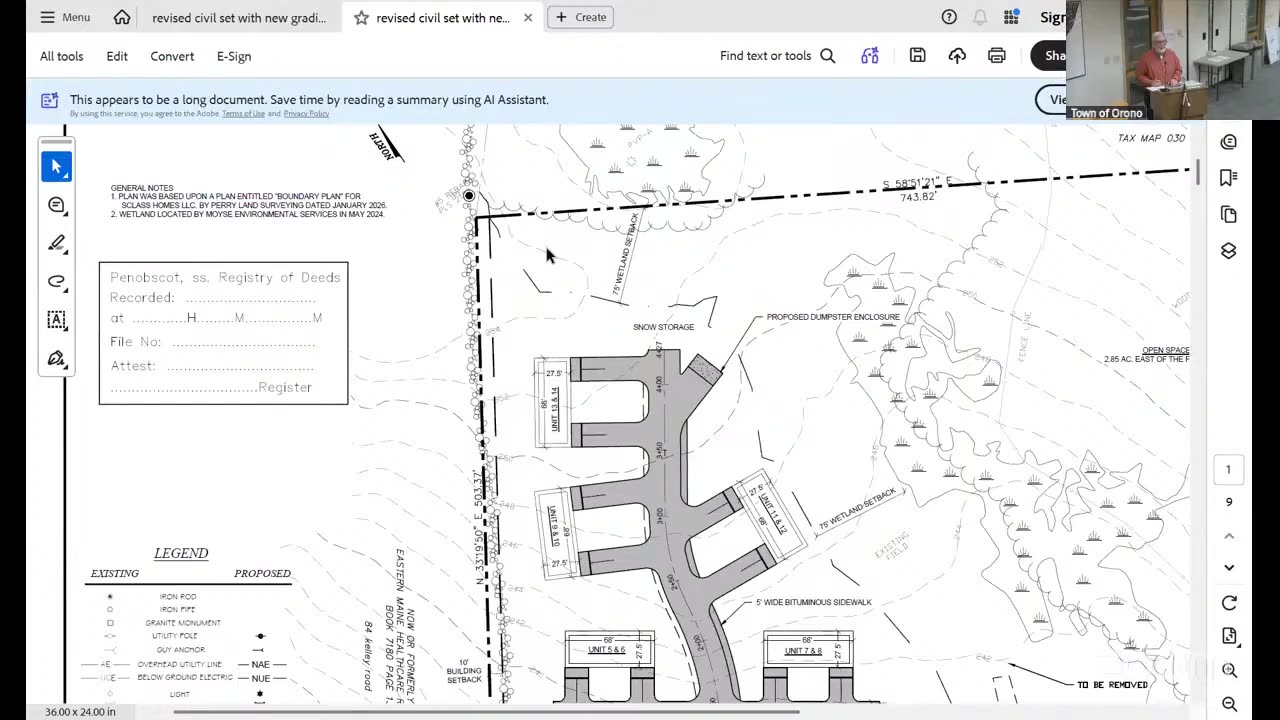
Task: Select the Highlight pen tool
Action: 56,243
